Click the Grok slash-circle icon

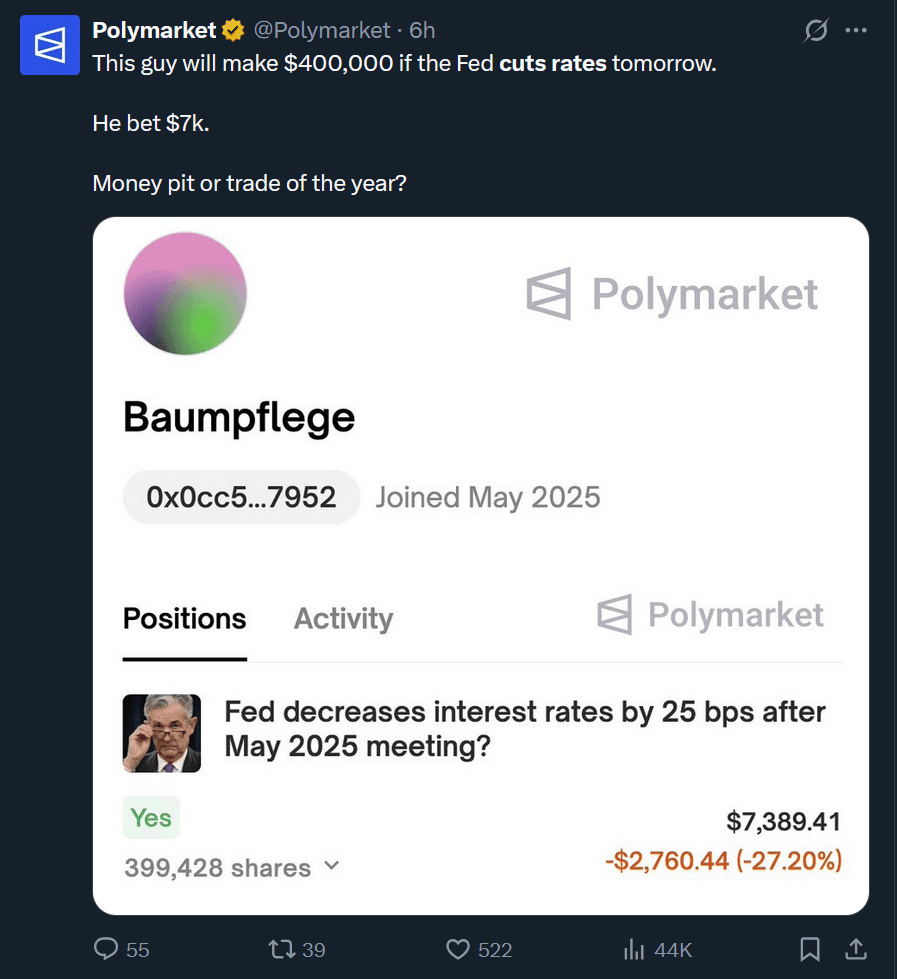(x=816, y=31)
